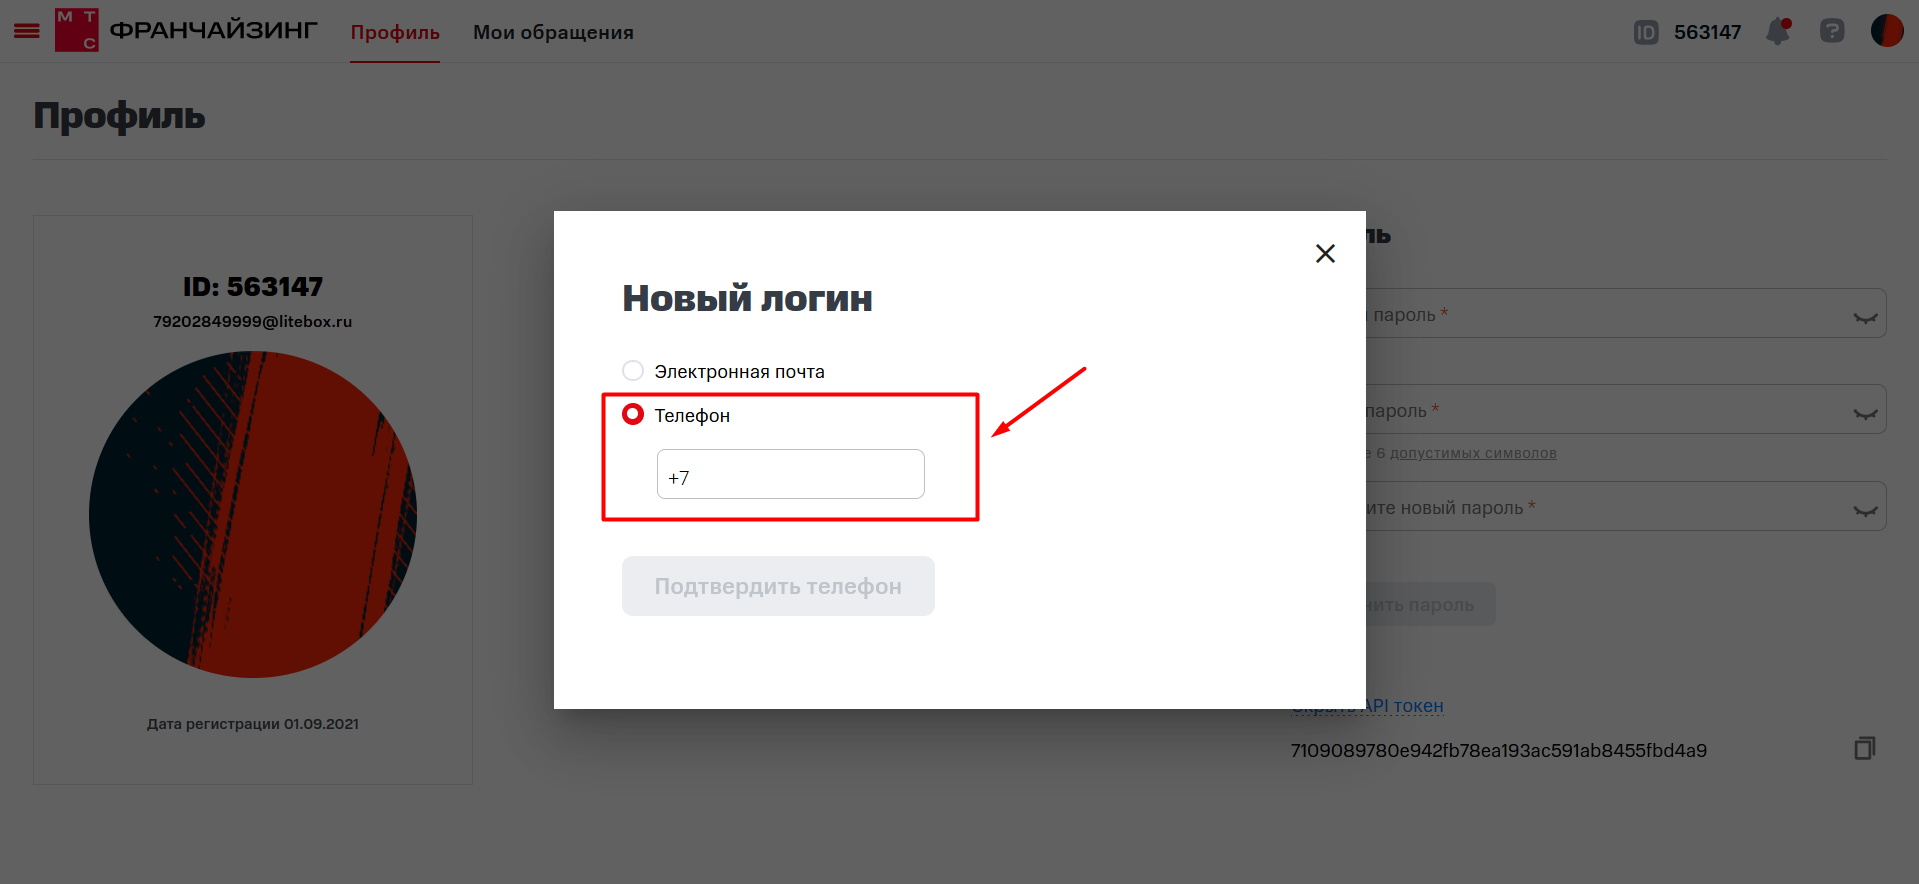Open the help question mark icon
The height and width of the screenshot is (884, 1919).
1832,31
